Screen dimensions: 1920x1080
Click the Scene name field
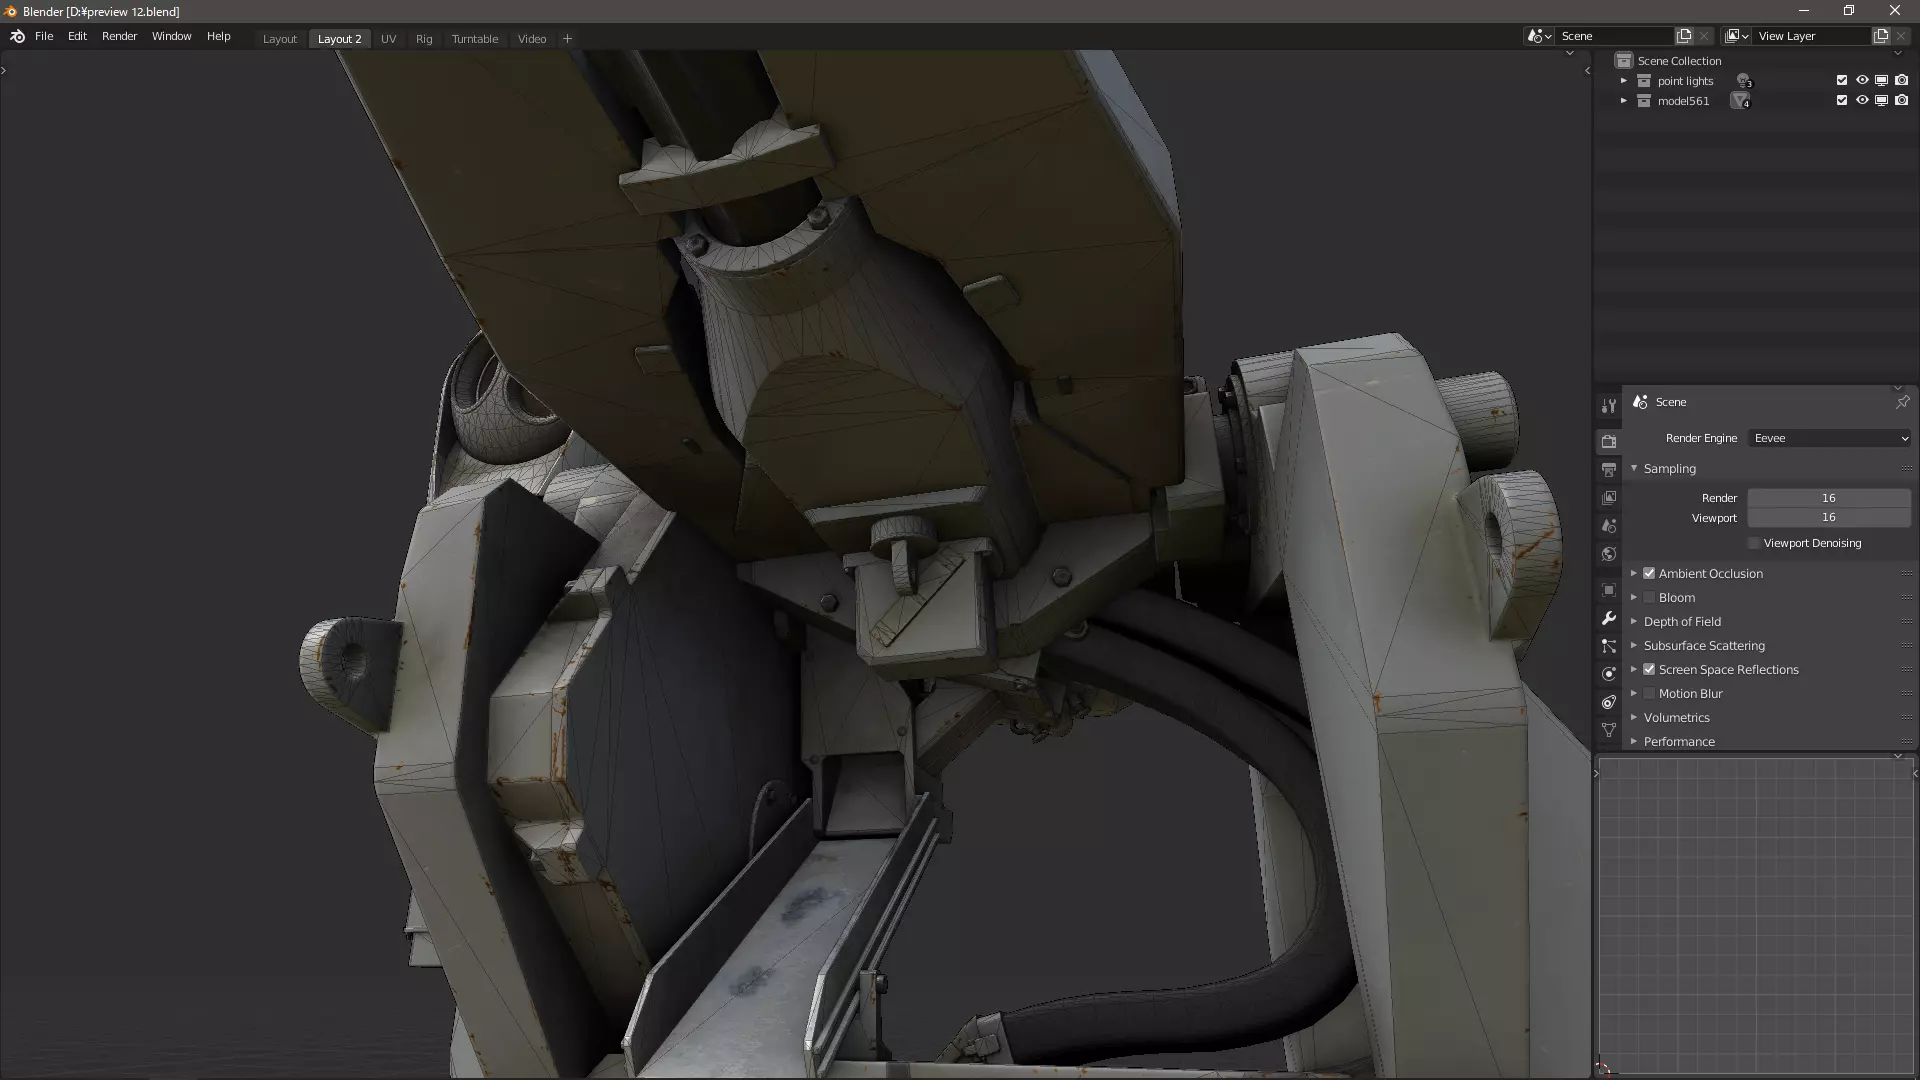click(1615, 36)
